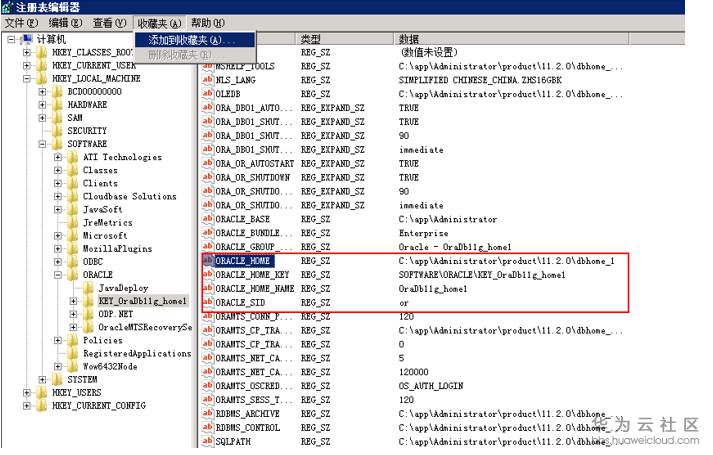This screenshot has width=713, height=455.
Task: Click the string icon of ORA_OR_SHUTDOWN
Action: (x=208, y=177)
